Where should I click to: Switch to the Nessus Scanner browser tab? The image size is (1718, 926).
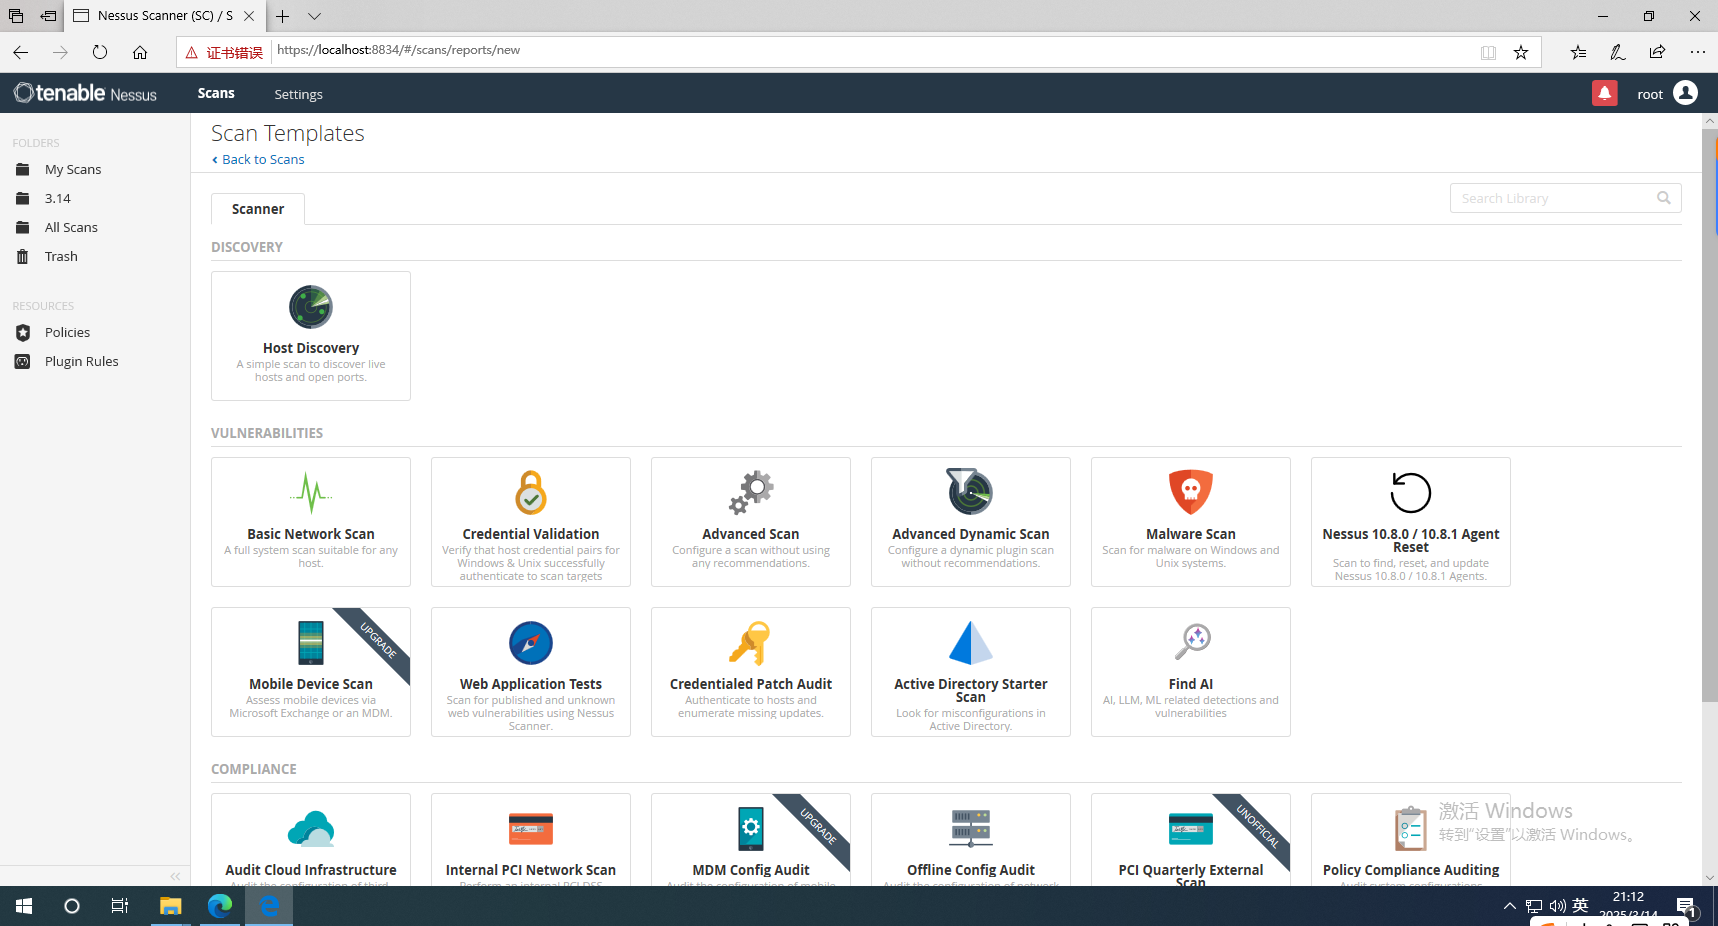click(165, 16)
